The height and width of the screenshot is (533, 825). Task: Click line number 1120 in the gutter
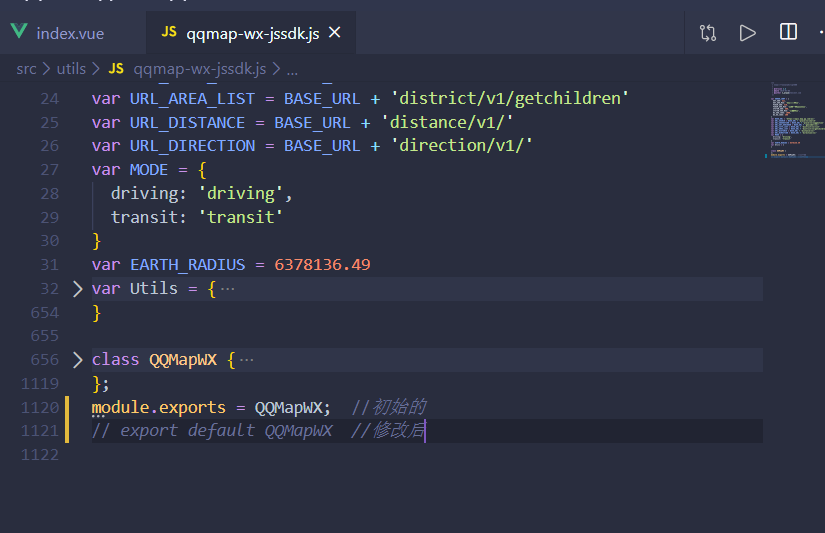[x=40, y=408]
